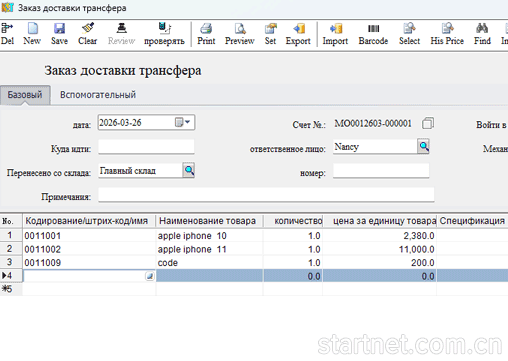Click product name cell code

click(x=209, y=262)
